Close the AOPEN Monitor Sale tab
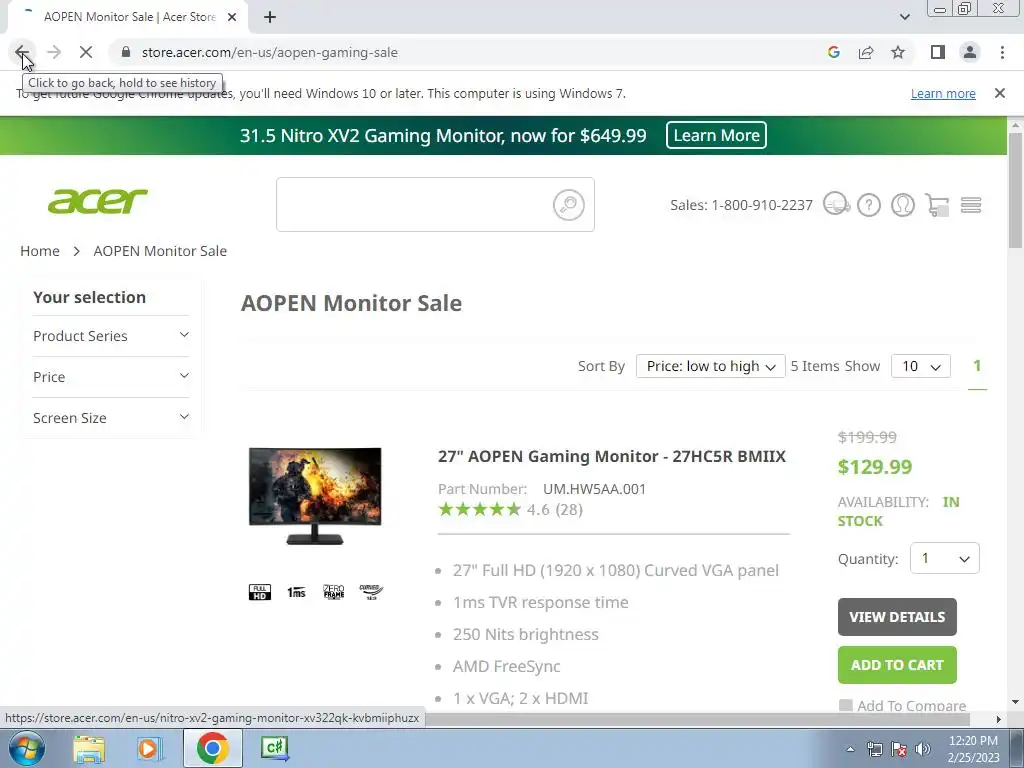The height and width of the screenshot is (768, 1024). (232, 17)
